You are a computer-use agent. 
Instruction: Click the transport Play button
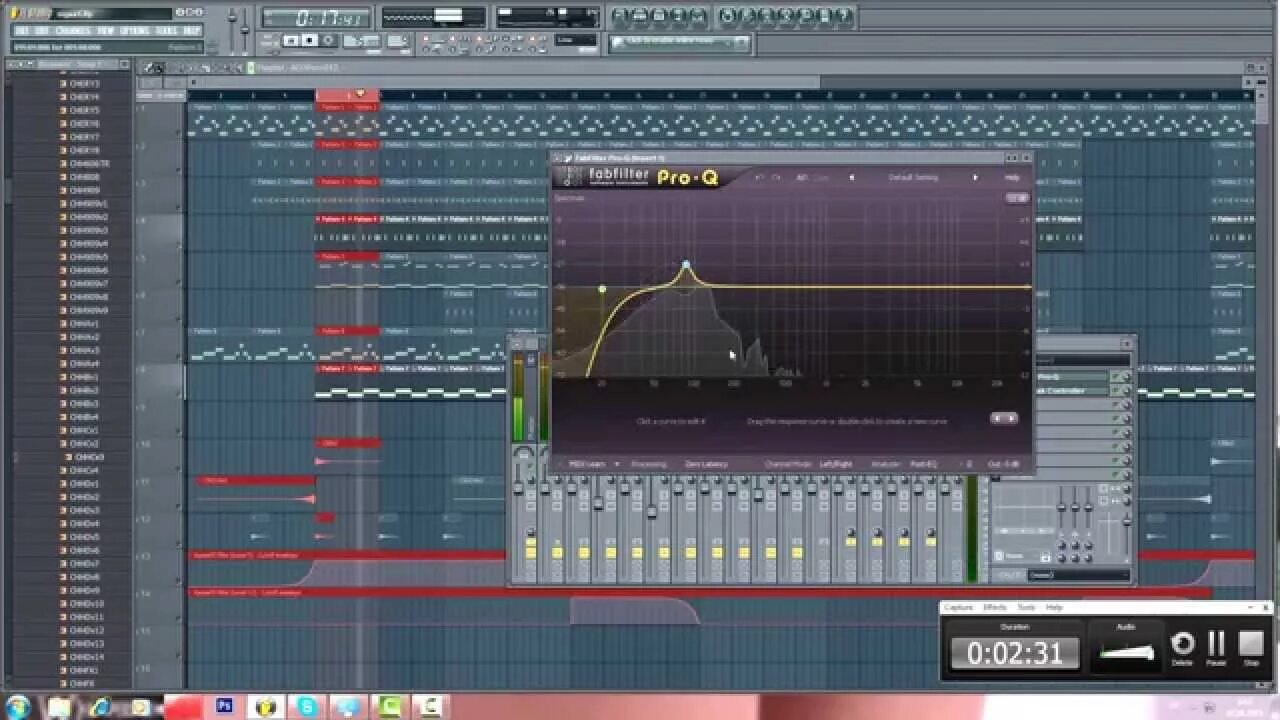pyautogui.click(x=291, y=41)
